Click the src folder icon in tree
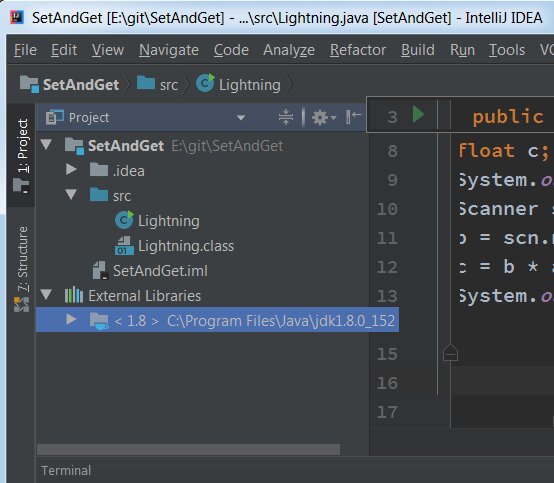The width and height of the screenshot is (554, 483). pos(99,194)
